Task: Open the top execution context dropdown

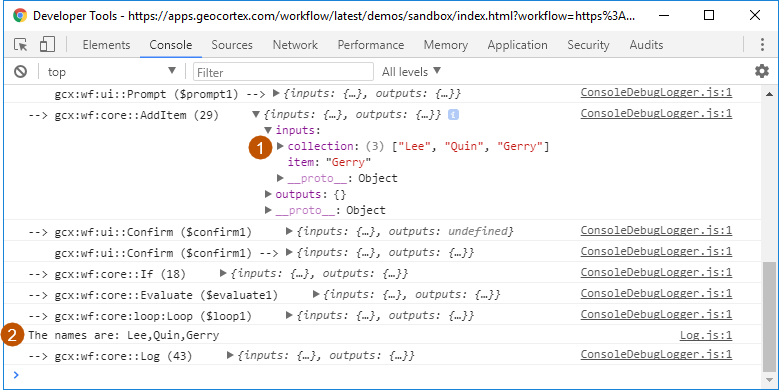Action: [111, 72]
